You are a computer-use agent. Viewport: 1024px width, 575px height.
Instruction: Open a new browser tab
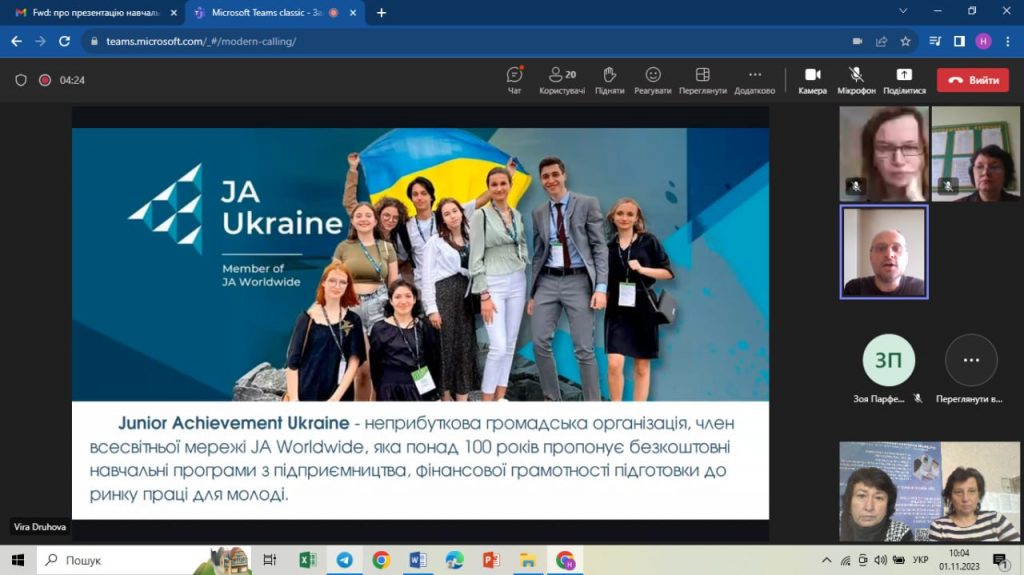point(381,12)
